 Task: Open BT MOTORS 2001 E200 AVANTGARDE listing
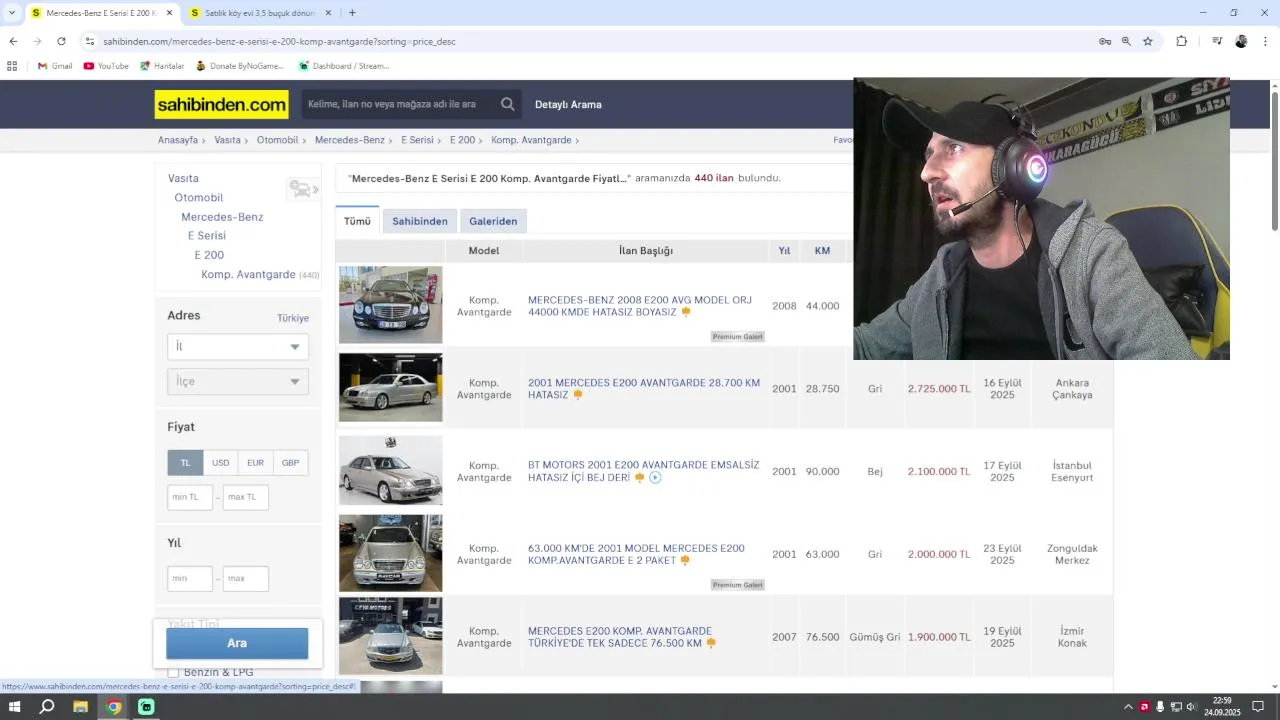(x=643, y=471)
